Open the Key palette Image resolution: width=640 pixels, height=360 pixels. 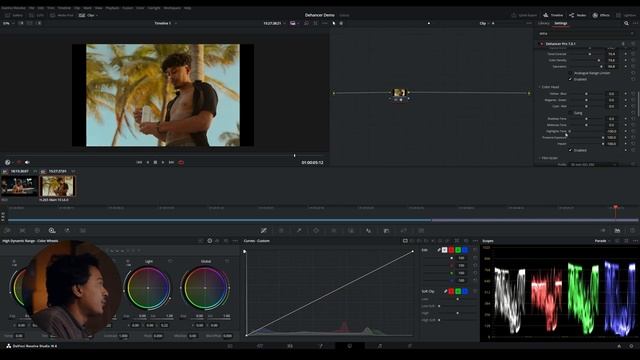pos(386,231)
